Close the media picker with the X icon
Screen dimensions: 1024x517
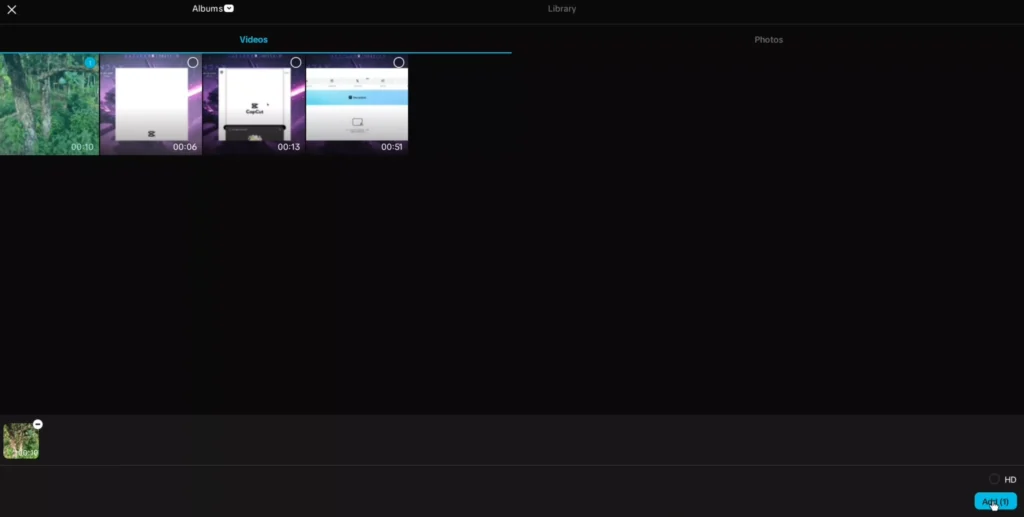pyautogui.click(x=12, y=10)
